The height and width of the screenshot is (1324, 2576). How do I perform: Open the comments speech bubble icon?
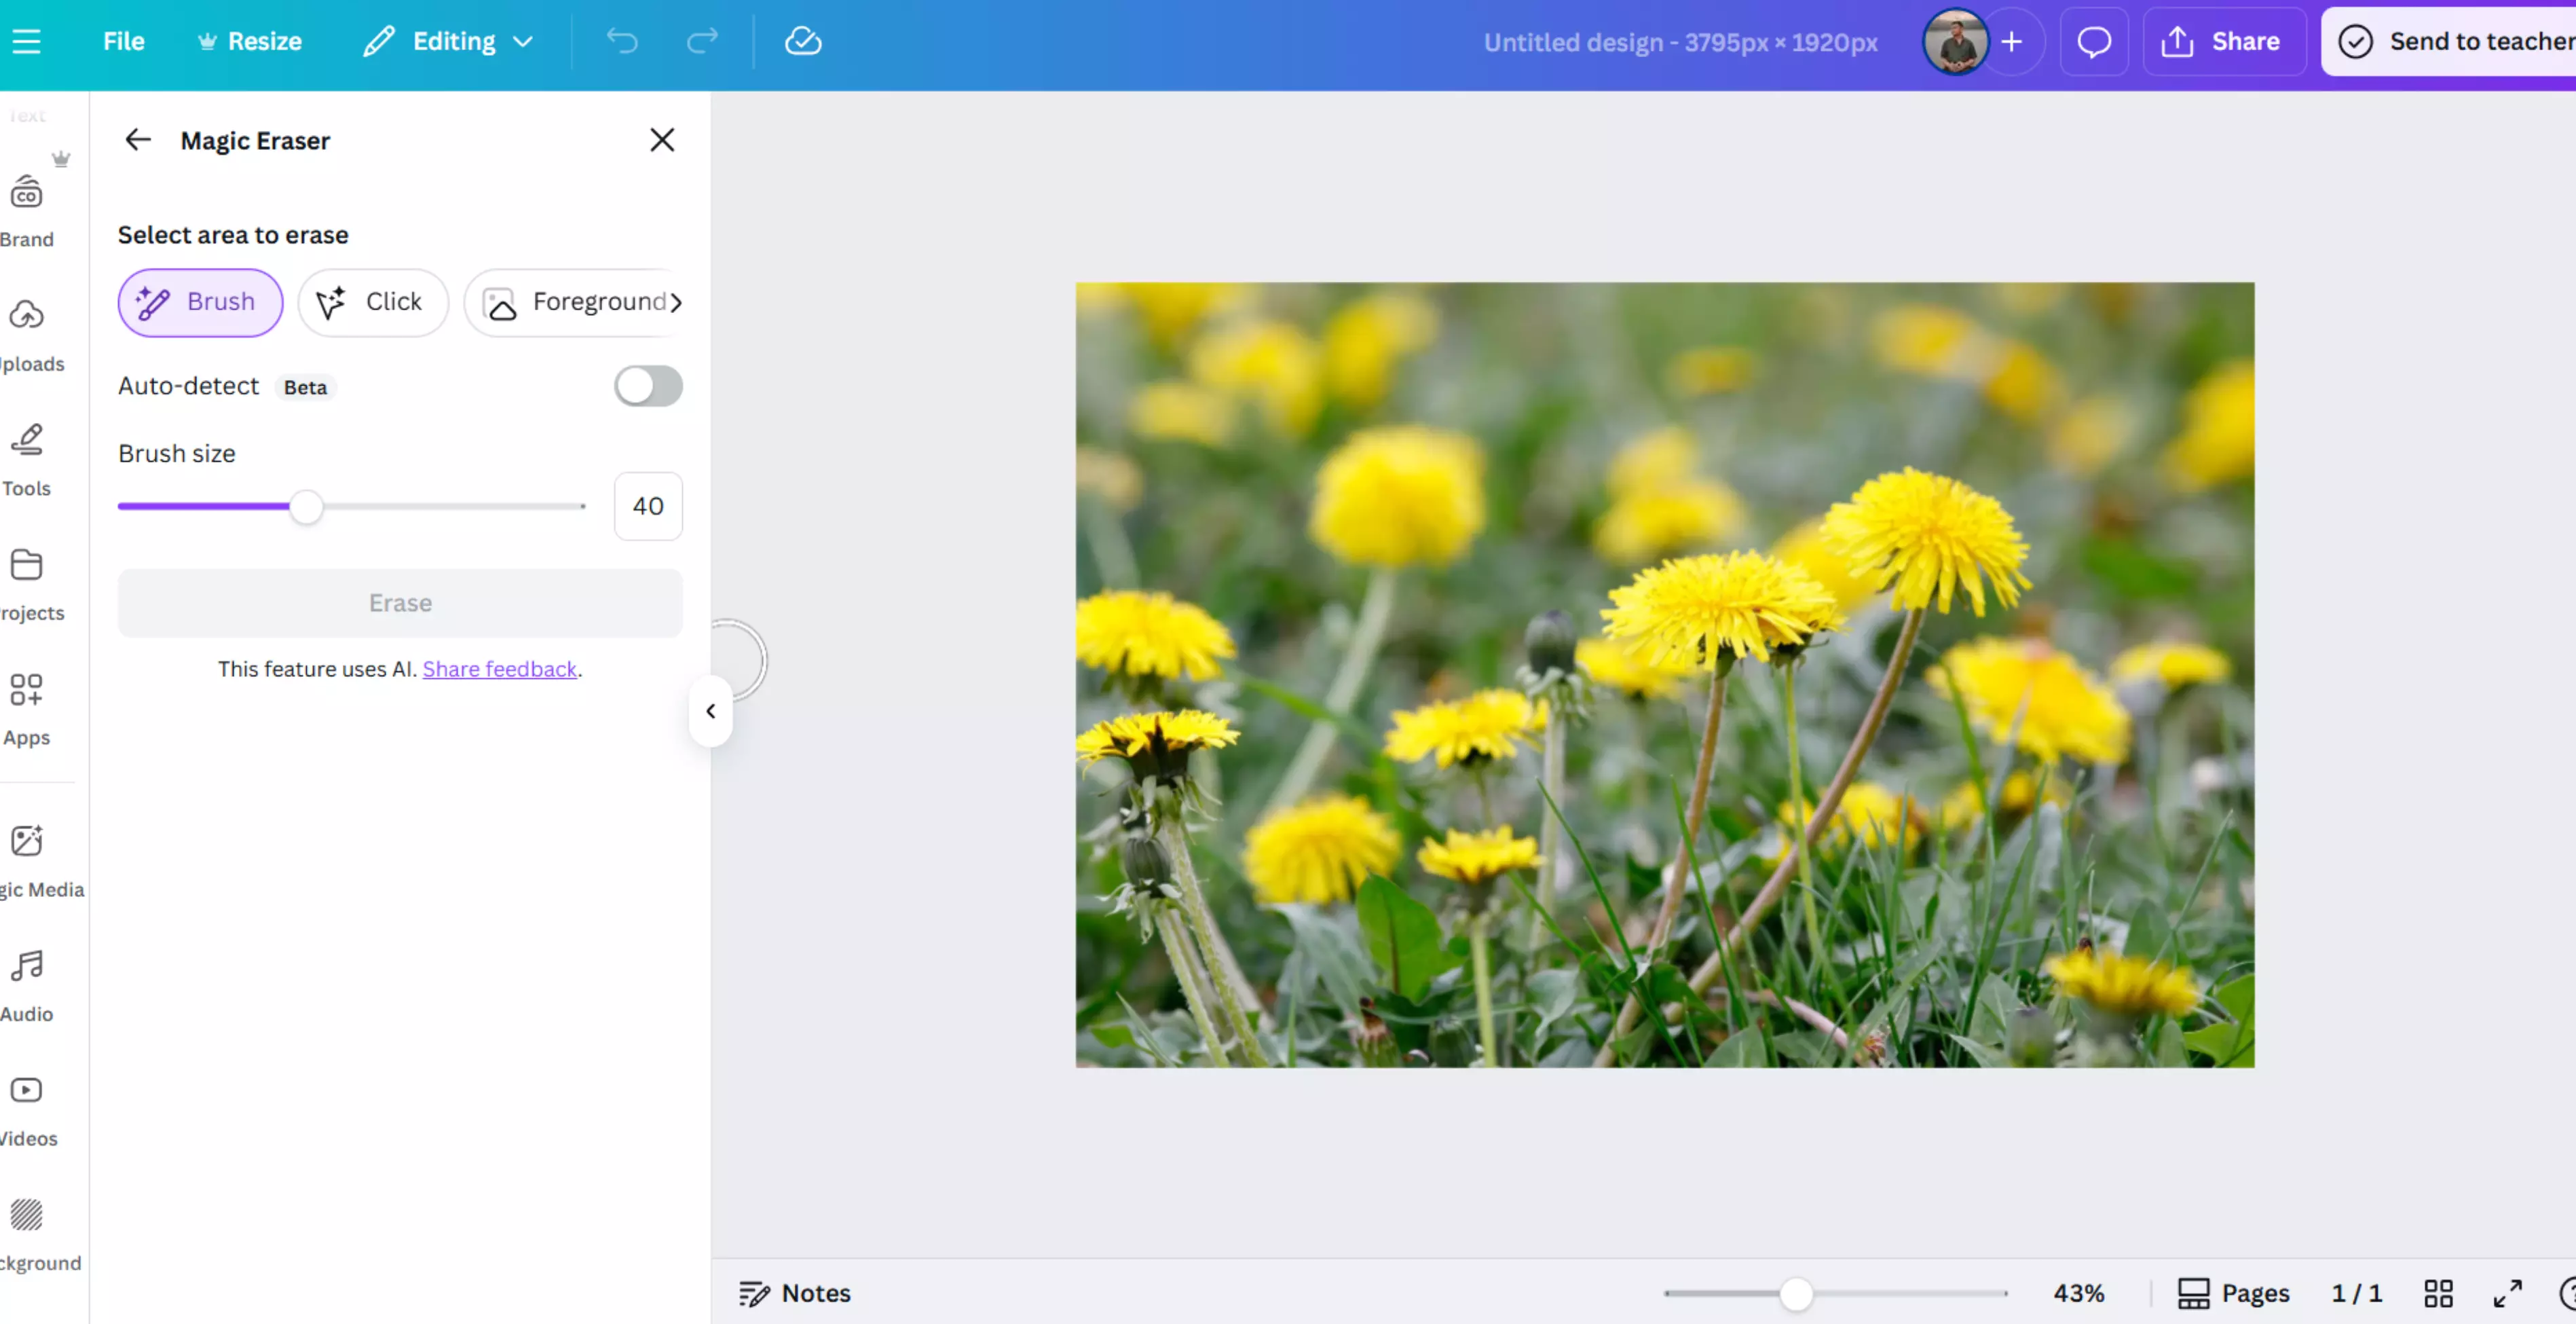[x=2093, y=41]
